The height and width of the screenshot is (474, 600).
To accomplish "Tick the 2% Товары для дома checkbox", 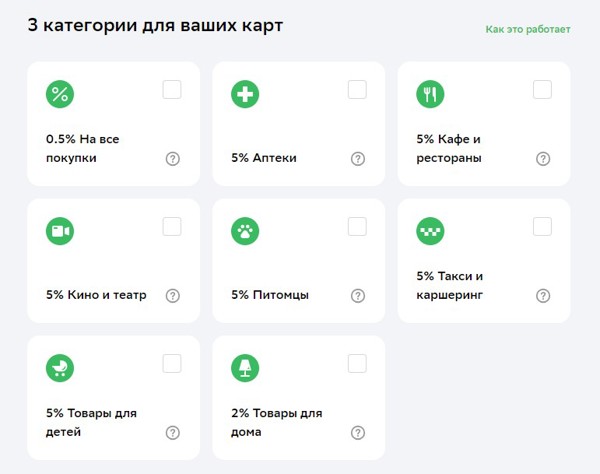I will 357,364.
